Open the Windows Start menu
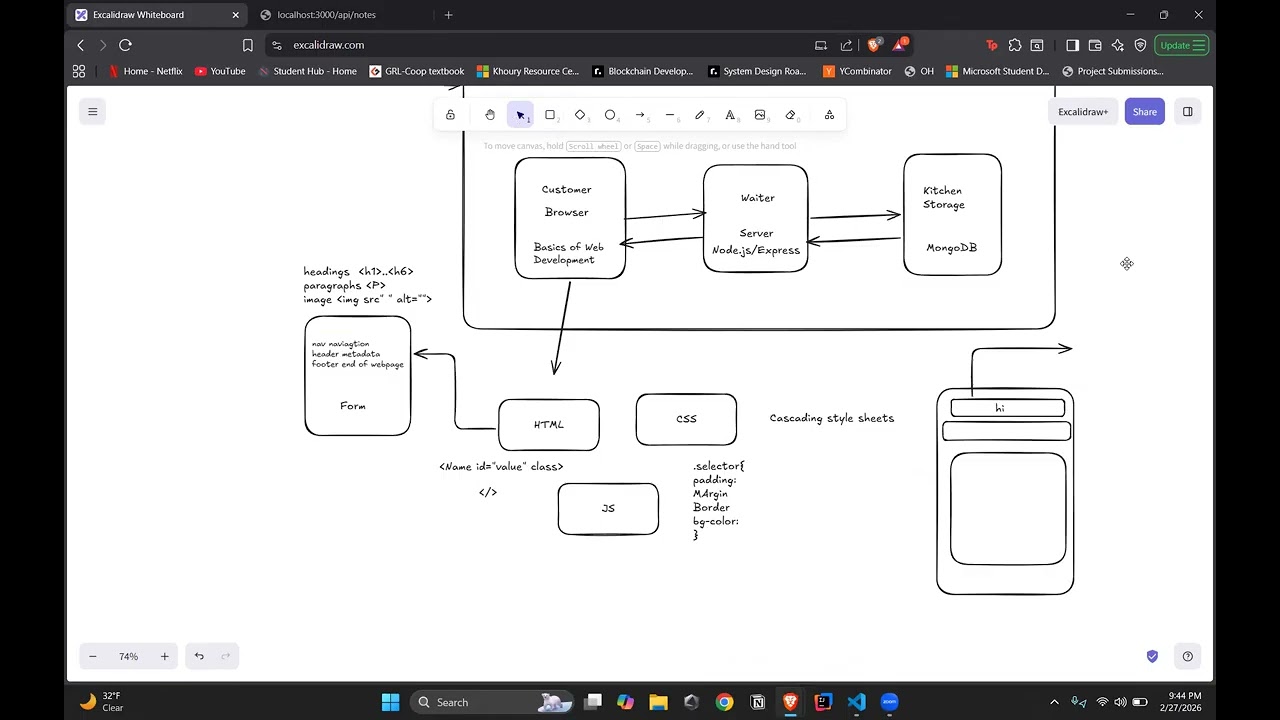Viewport: 1280px width, 720px height. coord(390,702)
